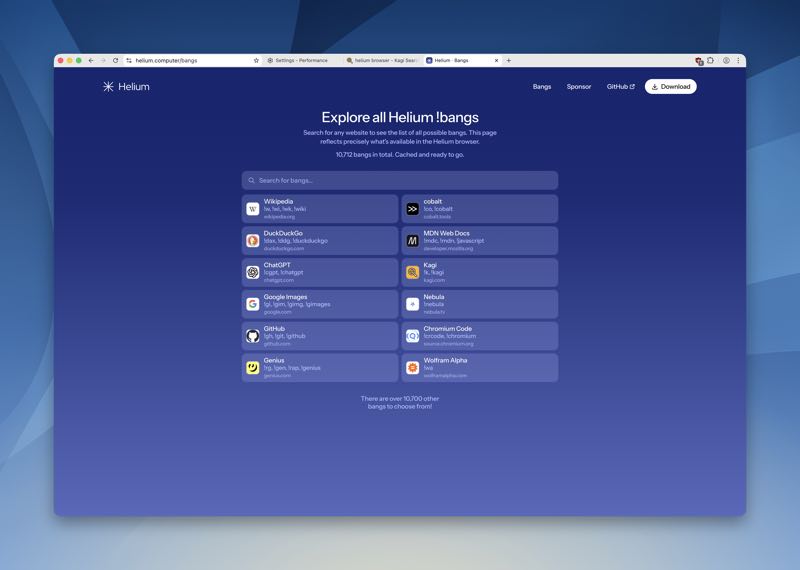Click the Chromium Code card title
800x570 pixels.
coord(447,329)
